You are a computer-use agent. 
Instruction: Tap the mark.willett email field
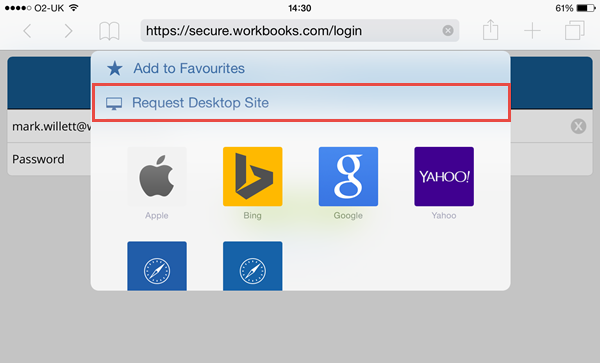coord(49,126)
